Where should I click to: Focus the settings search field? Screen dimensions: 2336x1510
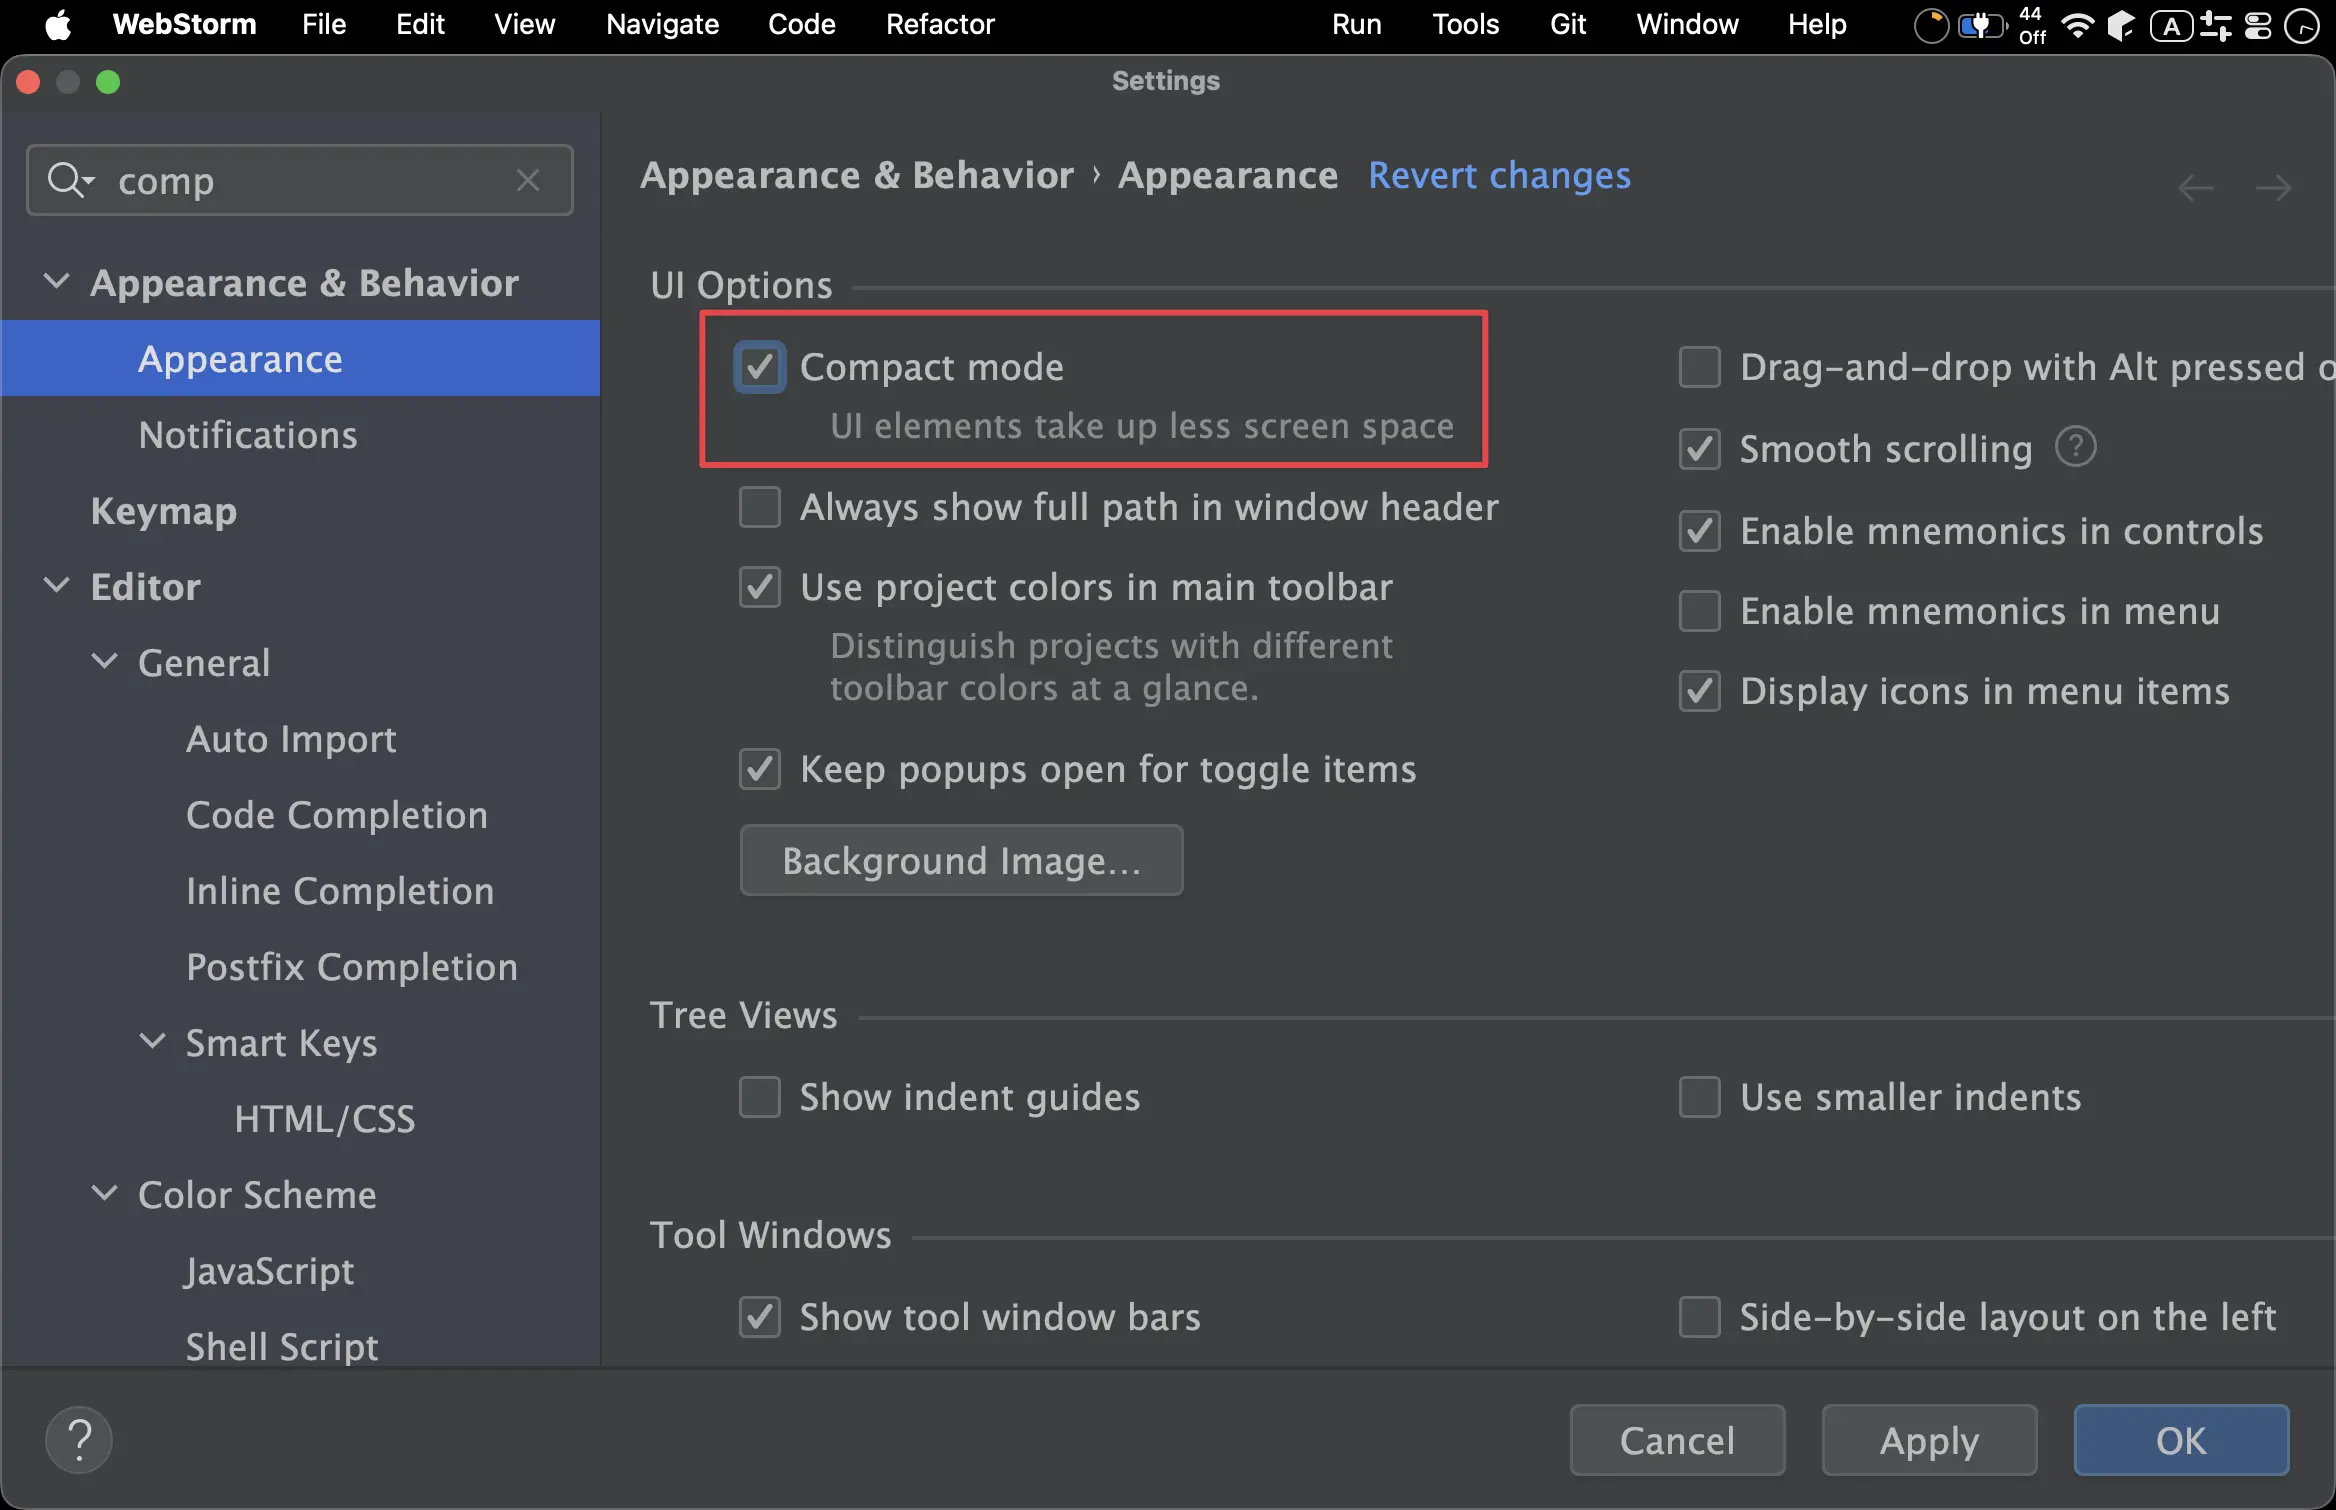pyautogui.click(x=300, y=180)
